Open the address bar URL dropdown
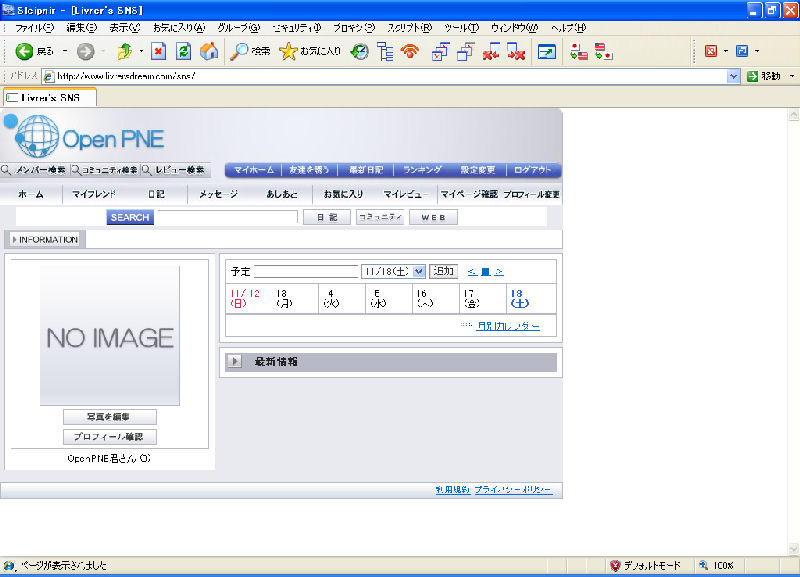 (x=735, y=76)
